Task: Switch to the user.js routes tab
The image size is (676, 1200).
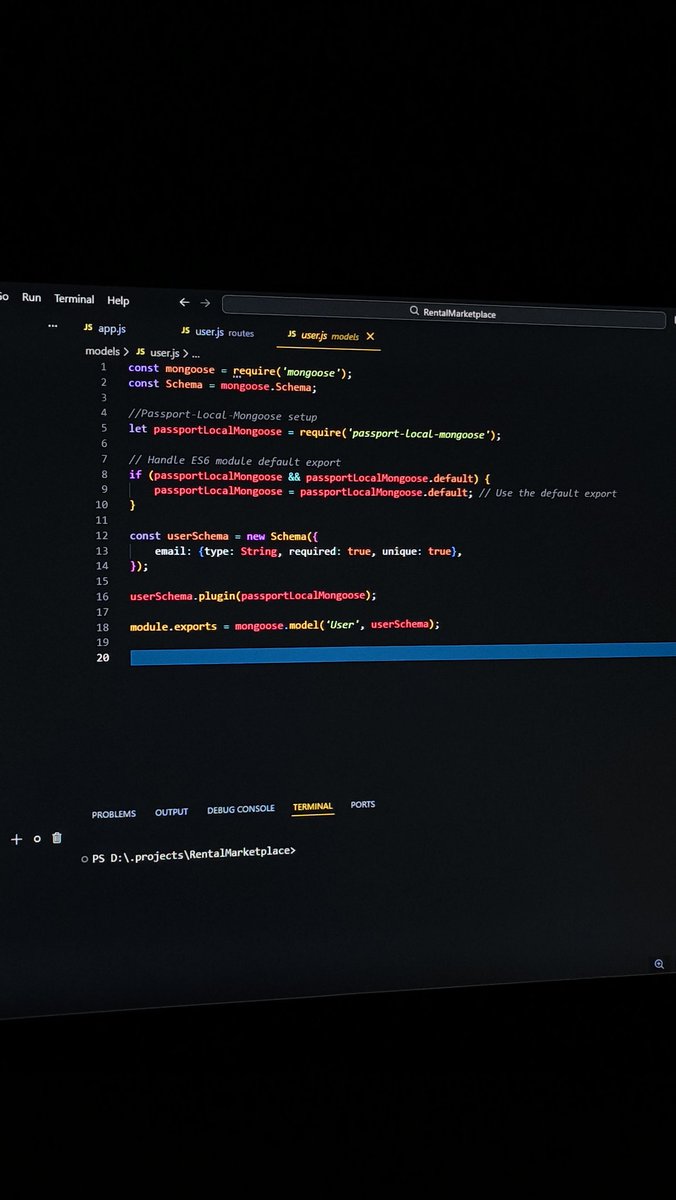Action: tap(218, 332)
